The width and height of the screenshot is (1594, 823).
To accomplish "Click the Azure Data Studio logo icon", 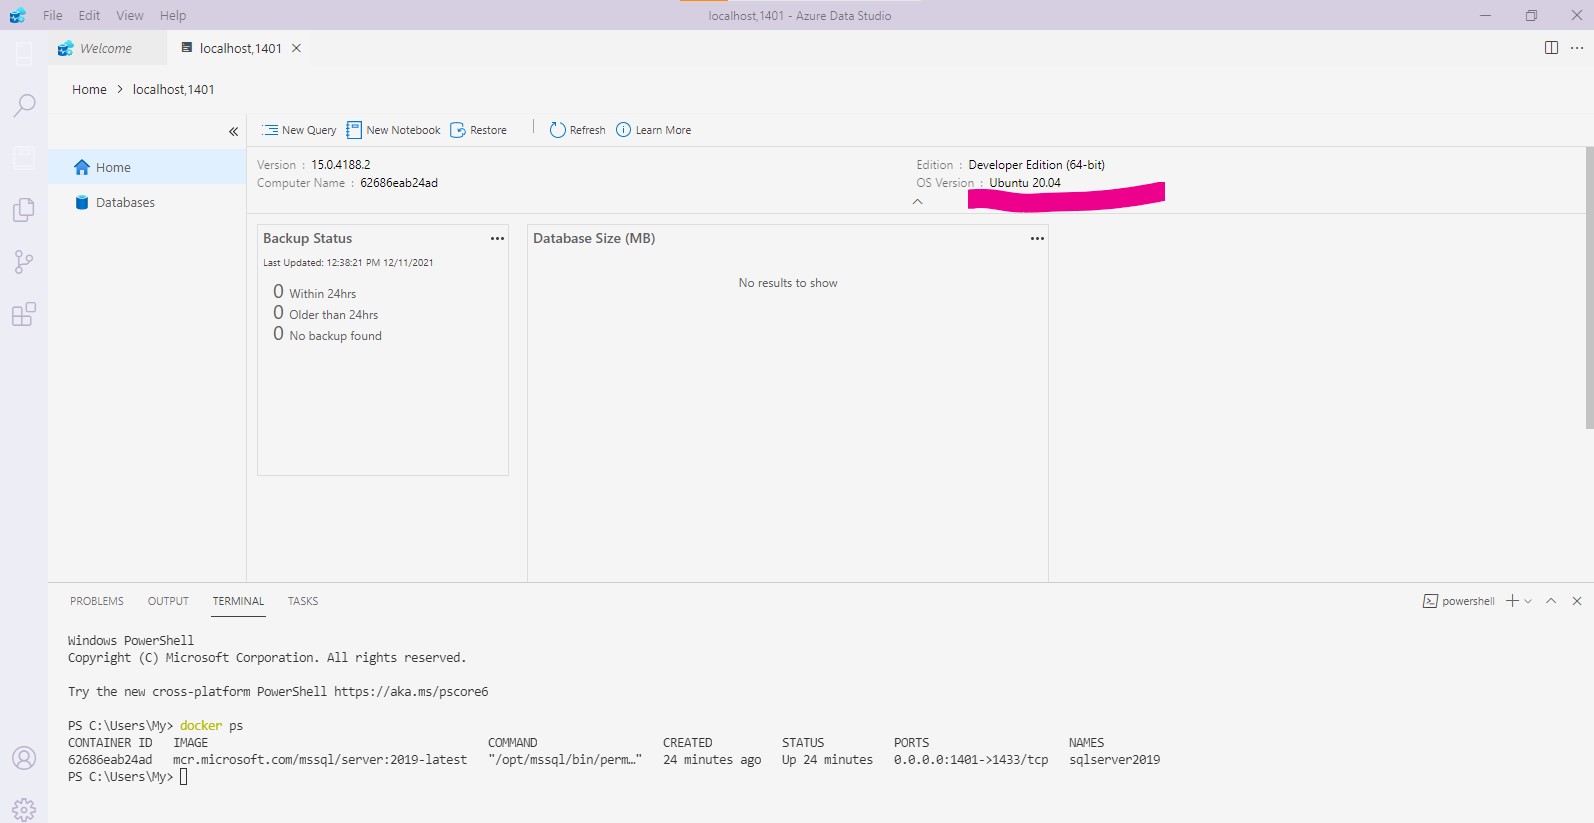I will (18, 15).
